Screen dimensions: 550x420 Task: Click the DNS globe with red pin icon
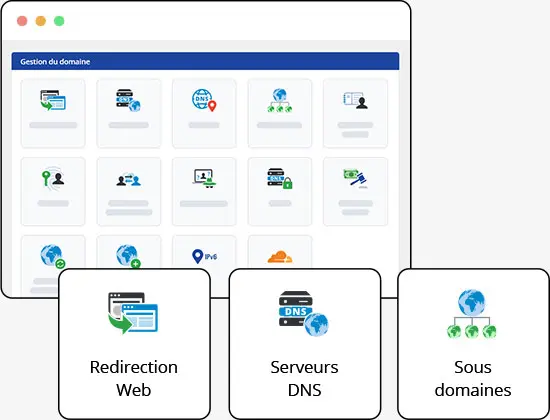(x=204, y=100)
